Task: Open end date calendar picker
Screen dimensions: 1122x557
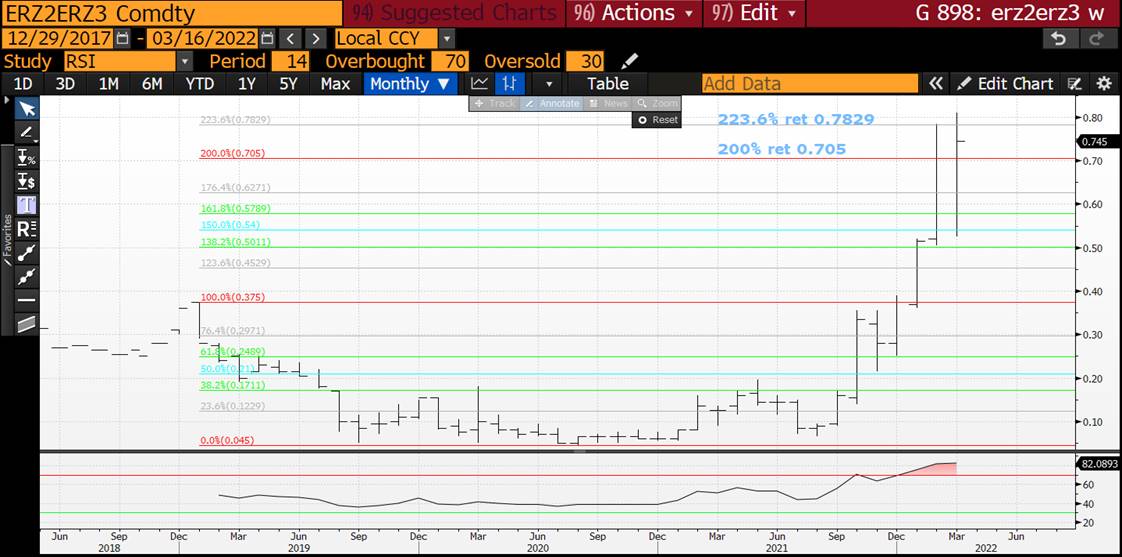Action: 267,38
